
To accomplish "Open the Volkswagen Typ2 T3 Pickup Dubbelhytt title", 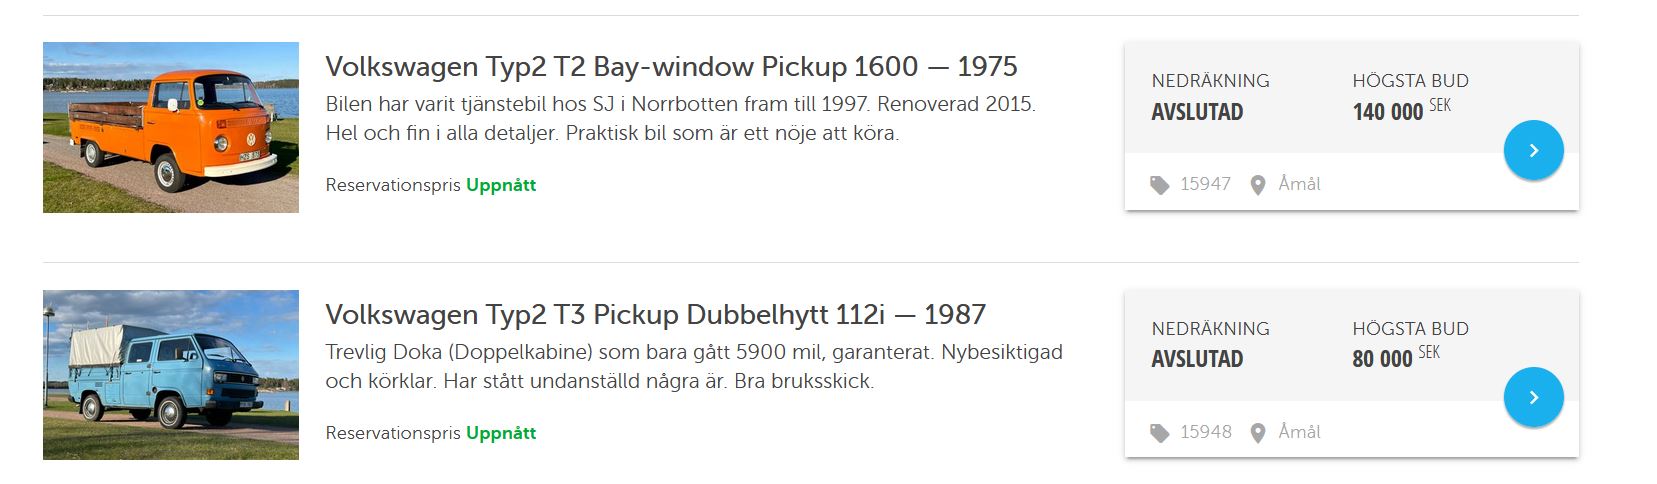I will coord(655,315).
